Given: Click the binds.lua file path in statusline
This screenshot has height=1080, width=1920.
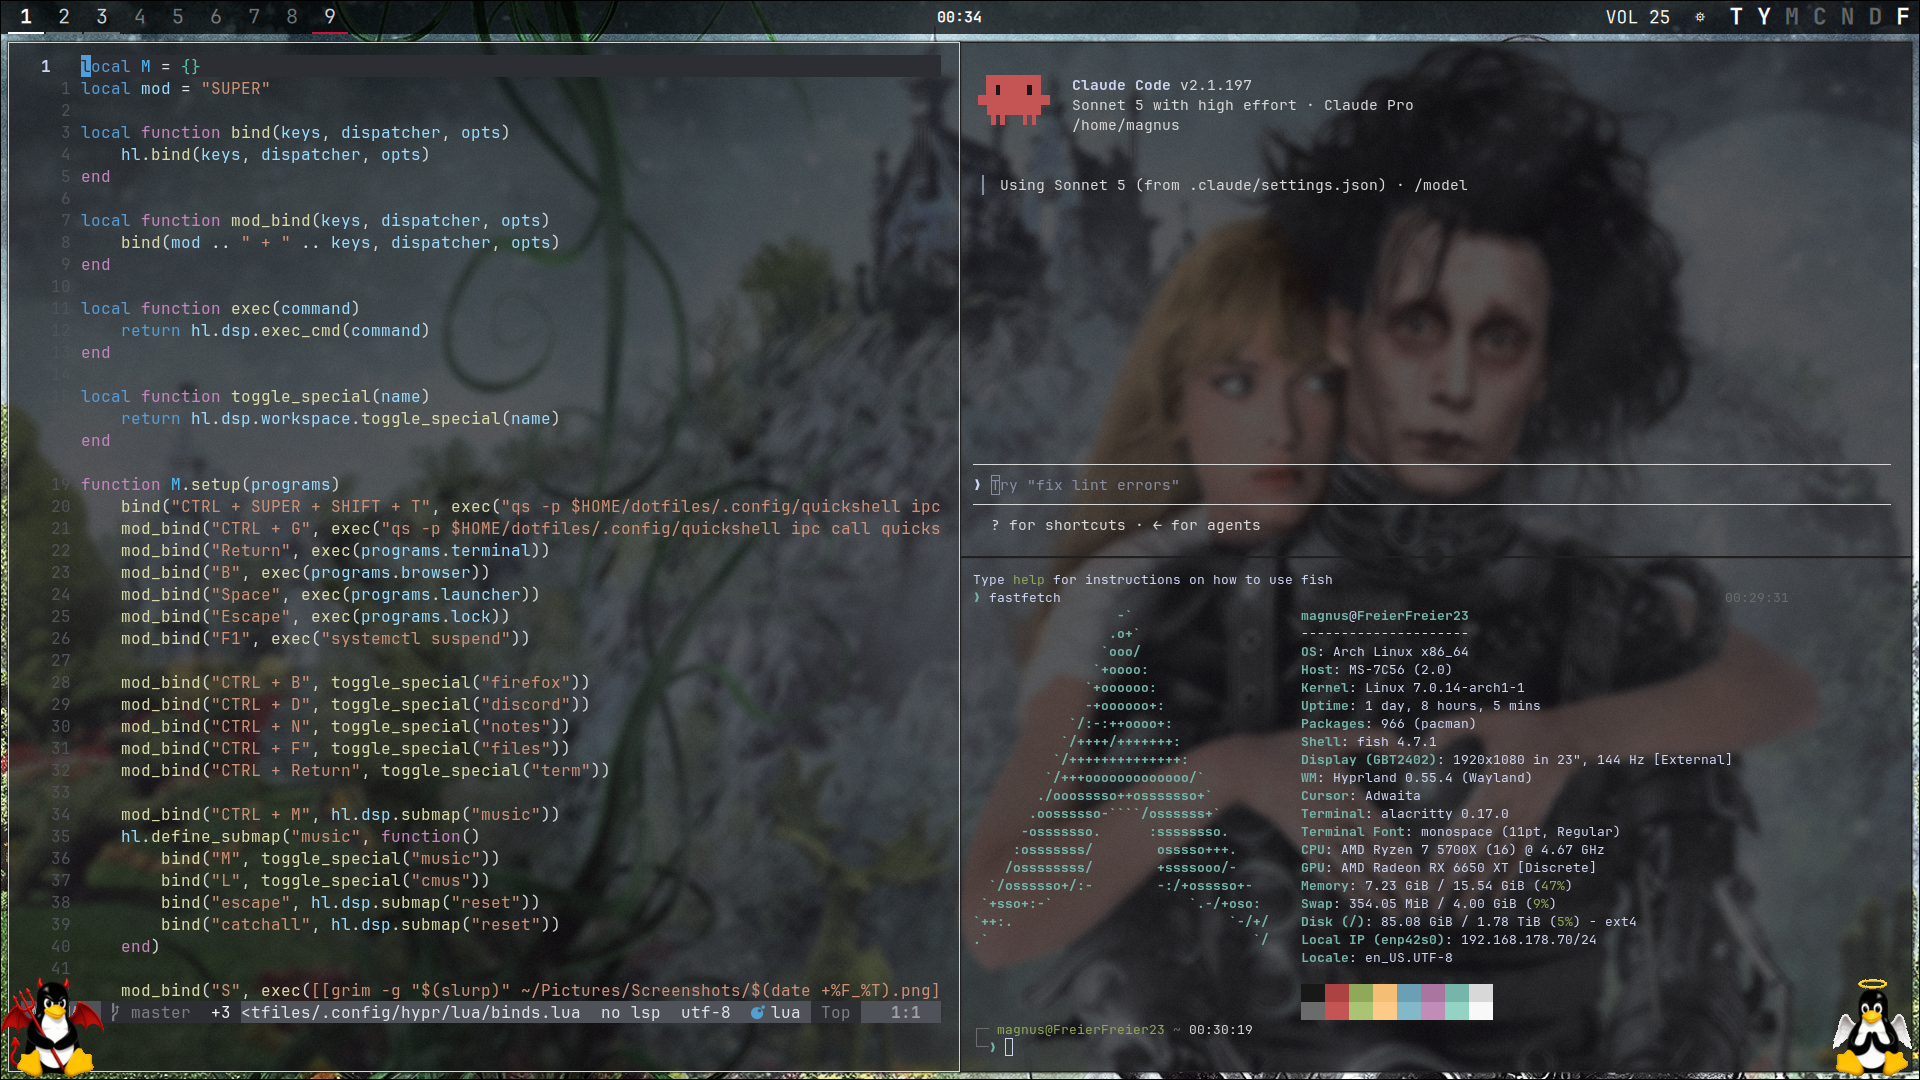Looking at the screenshot, I should 411,1012.
